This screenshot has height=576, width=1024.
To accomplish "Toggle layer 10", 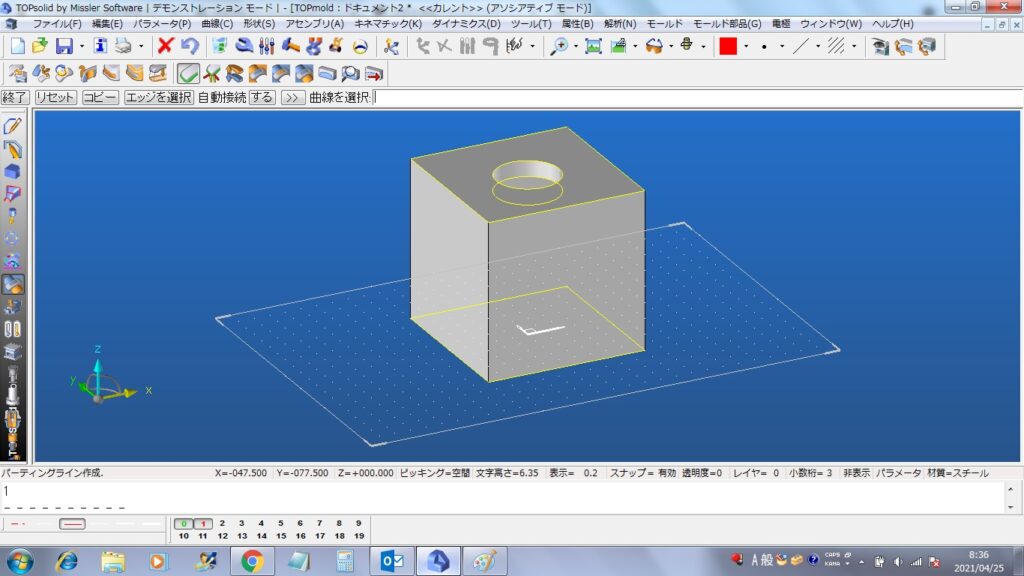I will point(184,536).
